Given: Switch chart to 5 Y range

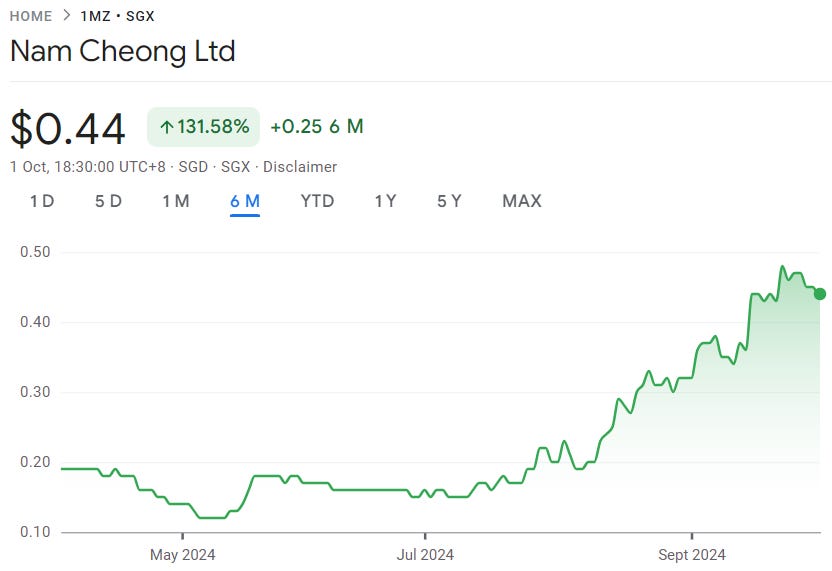Looking at the screenshot, I should [449, 201].
